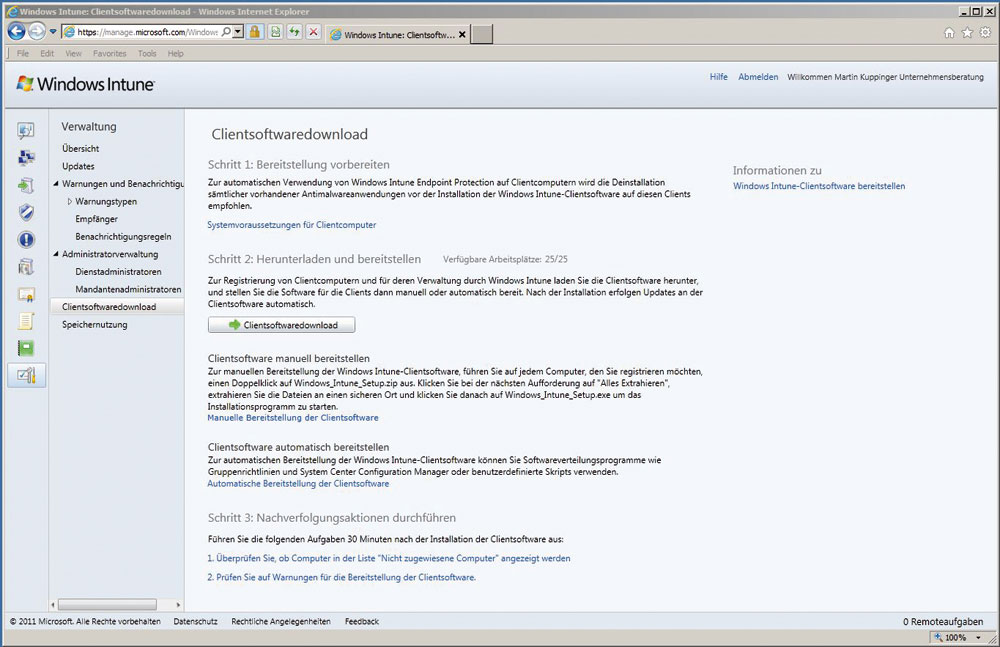Close the Windows Intune browser tab
Image resolution: width=1000 pixels, height=647 pixels.
(462, 35)
